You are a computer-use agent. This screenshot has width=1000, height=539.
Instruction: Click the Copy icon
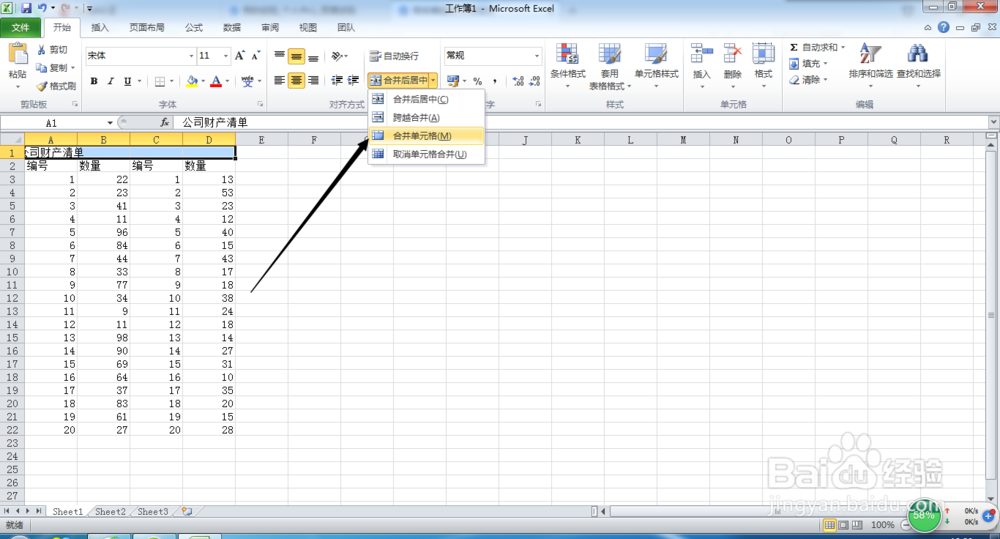click(42, 68)
